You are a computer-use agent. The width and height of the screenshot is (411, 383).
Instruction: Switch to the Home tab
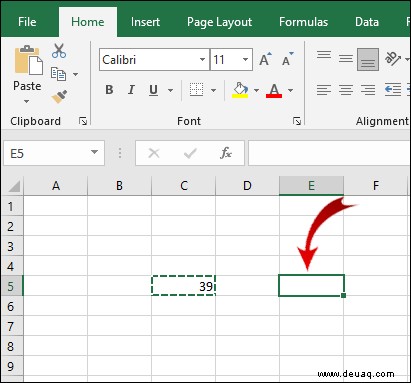click(88, 22)
